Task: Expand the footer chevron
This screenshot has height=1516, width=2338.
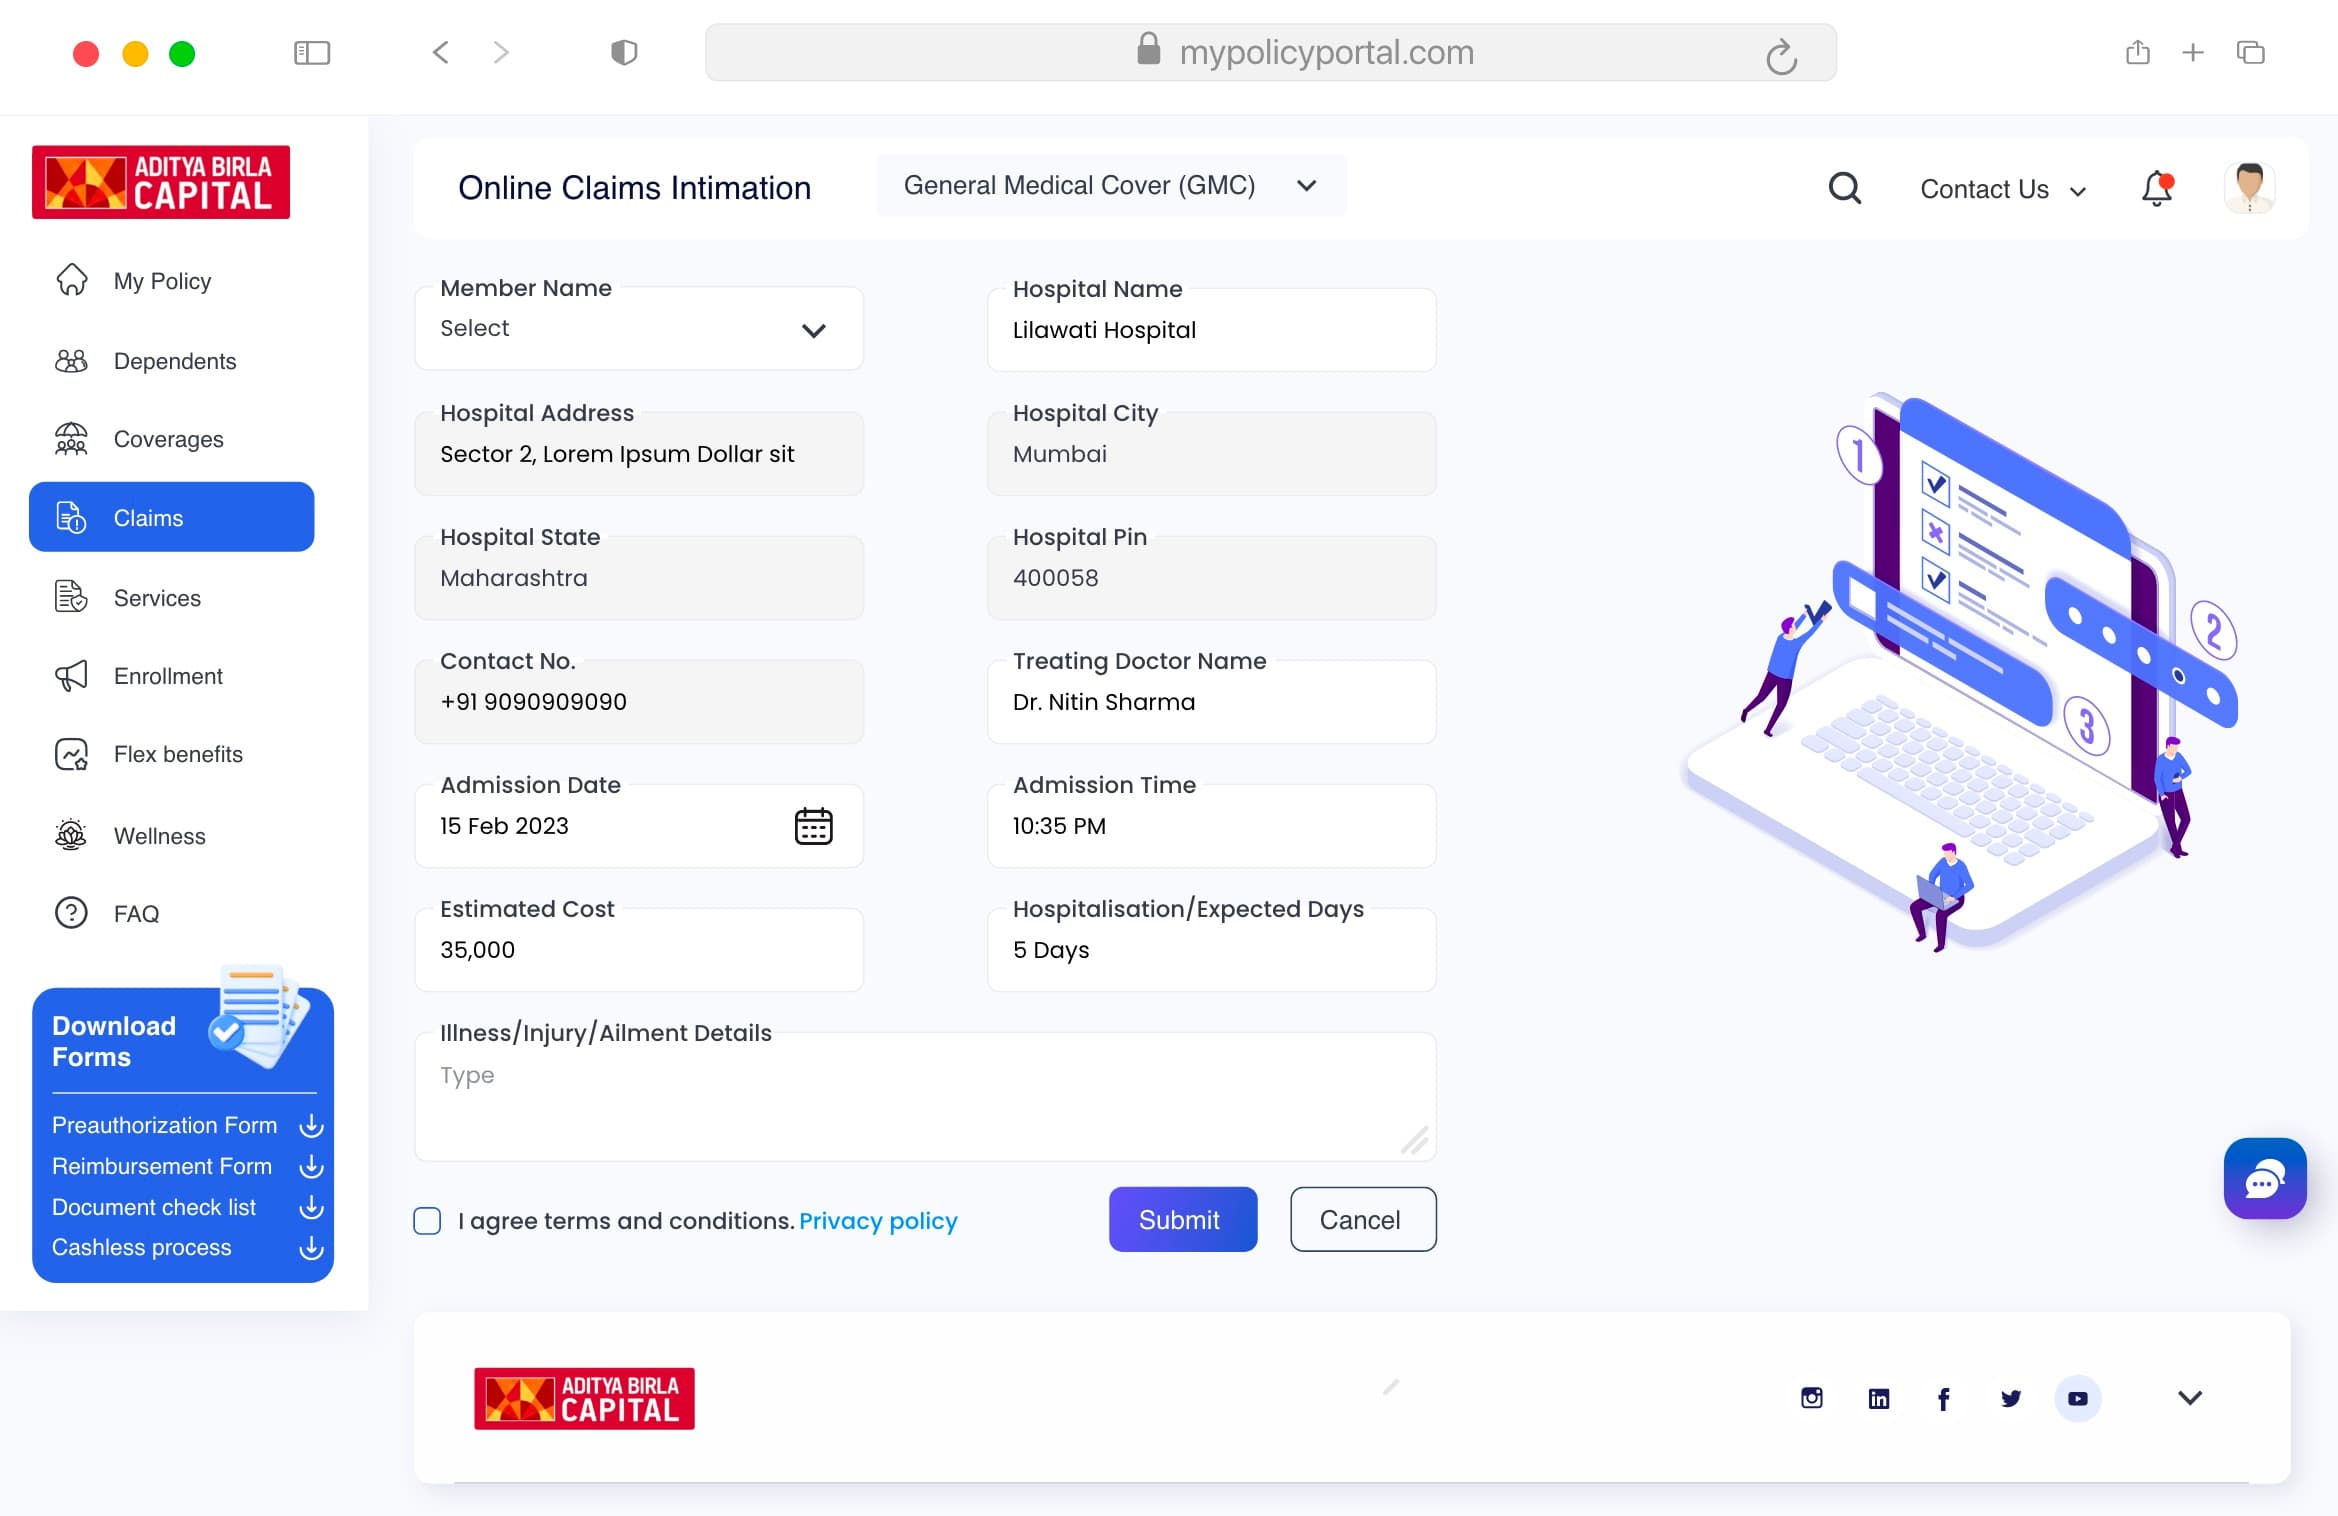Action: pos(2189,1398)
